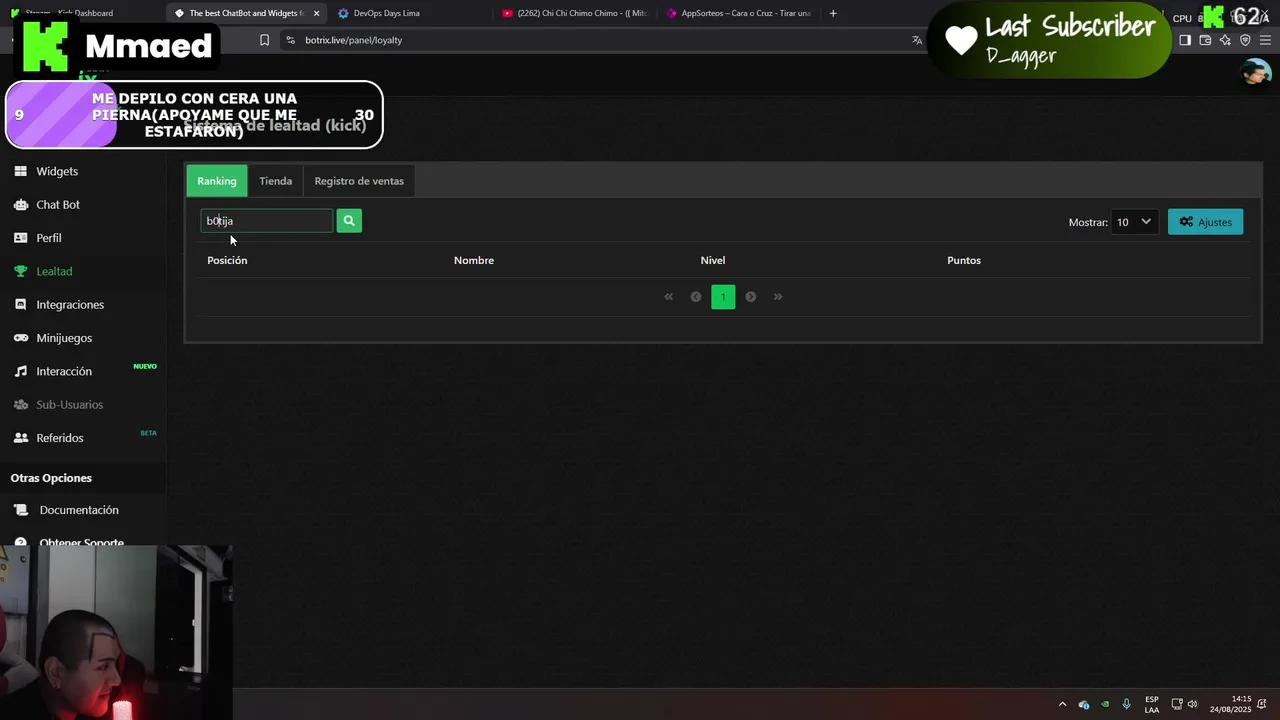Toggle the browser sidebar panel icon

point(1185,40)
